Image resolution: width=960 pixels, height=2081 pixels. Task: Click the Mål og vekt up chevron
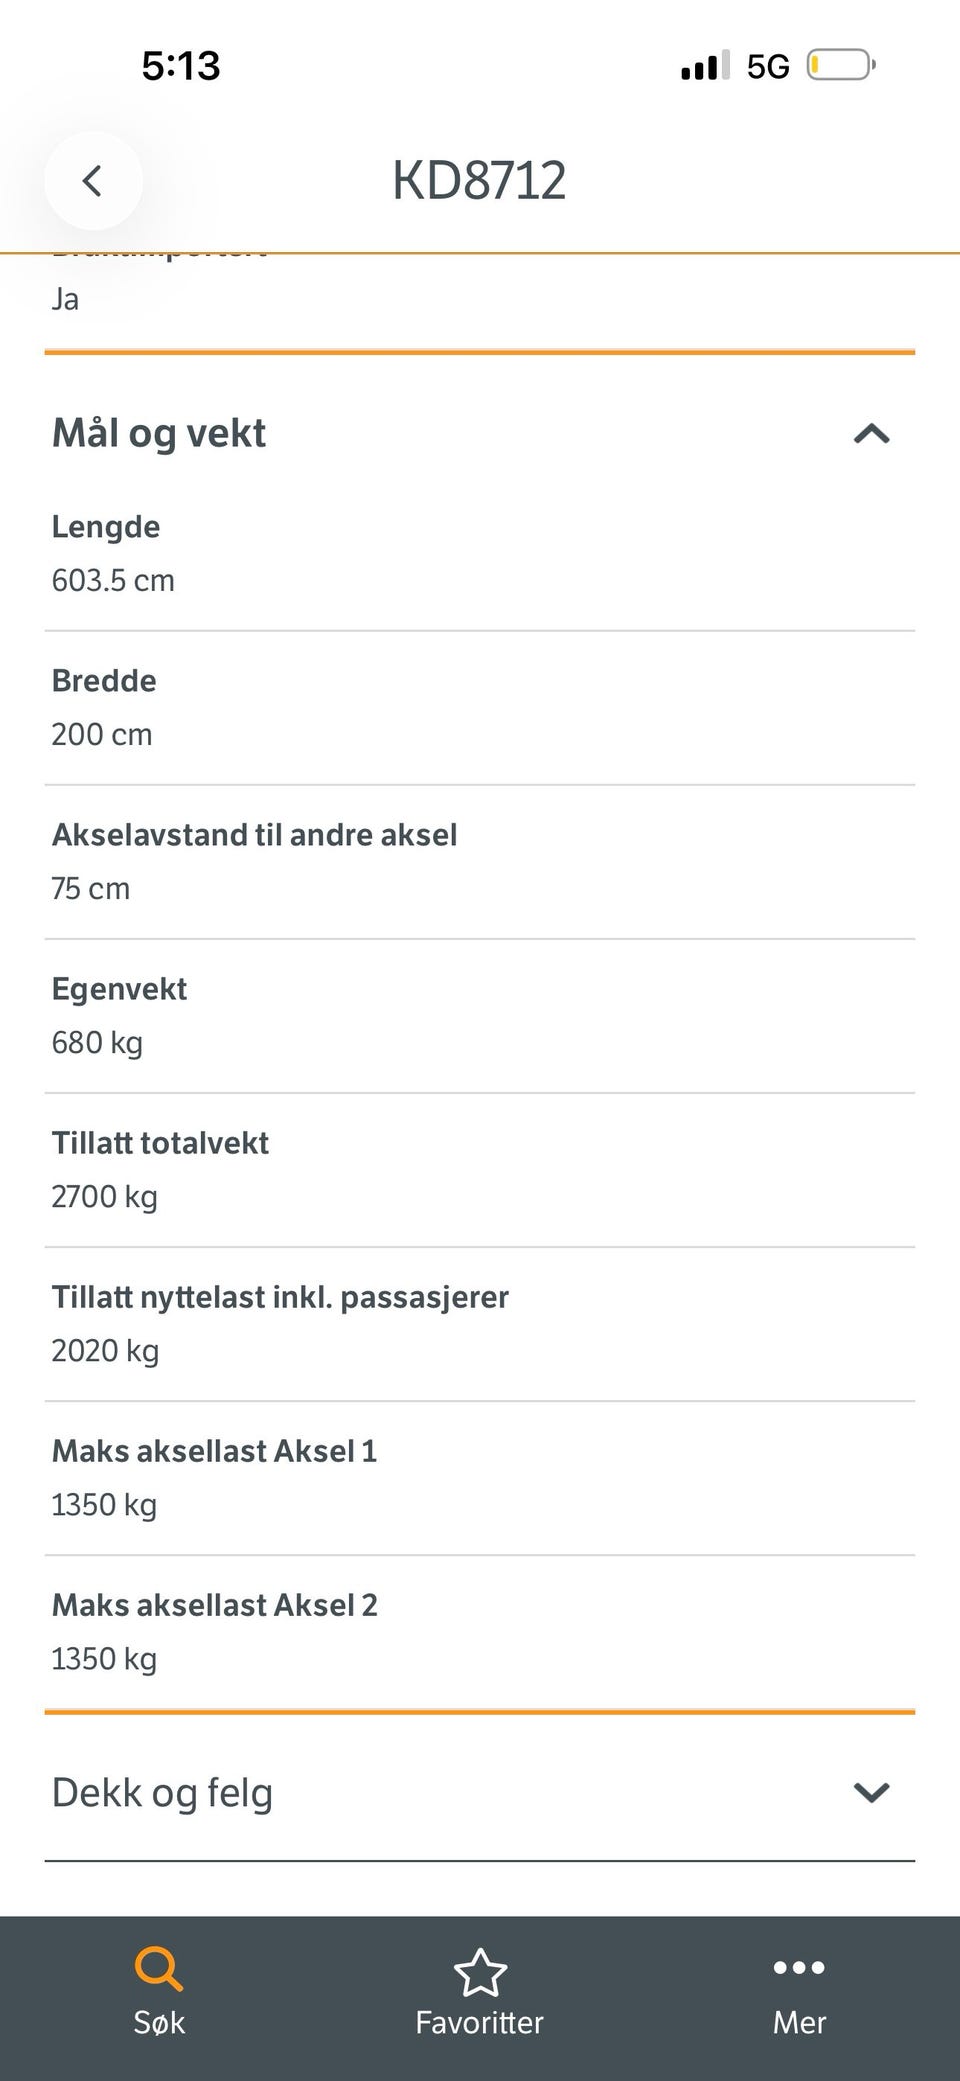click(x=871, y=433)
